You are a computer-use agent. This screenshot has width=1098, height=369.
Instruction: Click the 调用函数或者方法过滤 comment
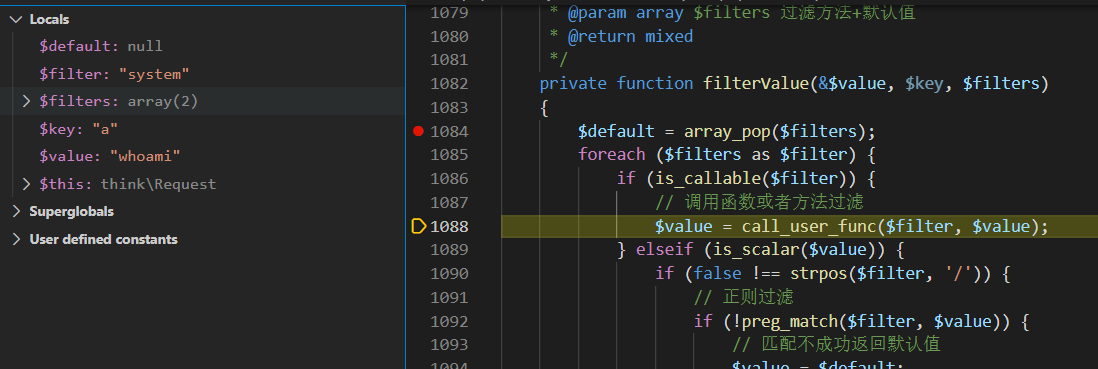[759, 202]
